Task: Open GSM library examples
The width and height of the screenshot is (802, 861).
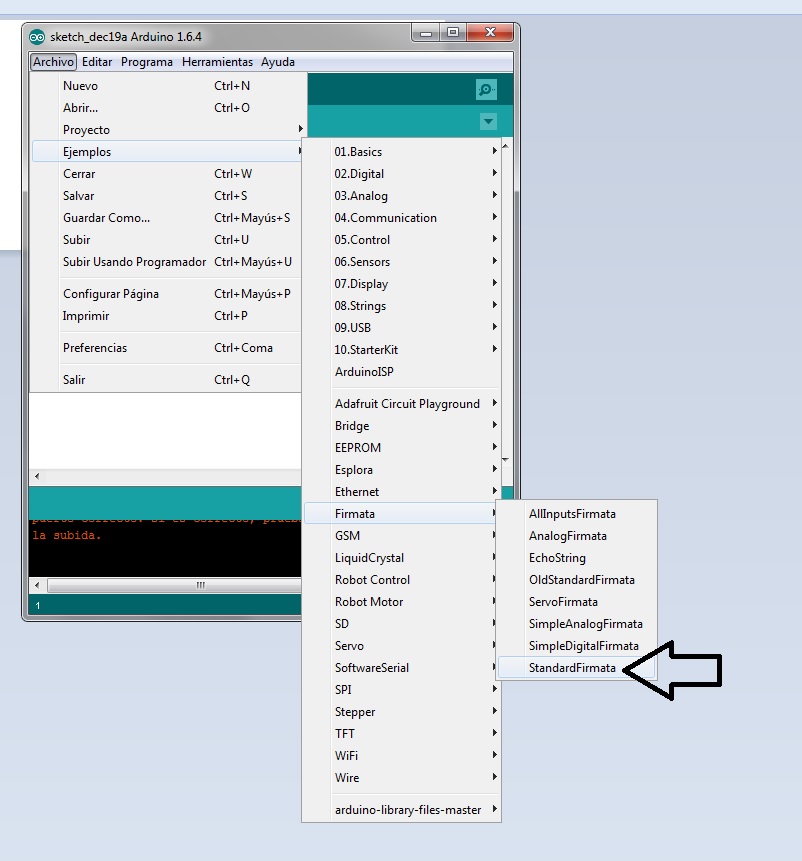Action: tap(401, 535)
